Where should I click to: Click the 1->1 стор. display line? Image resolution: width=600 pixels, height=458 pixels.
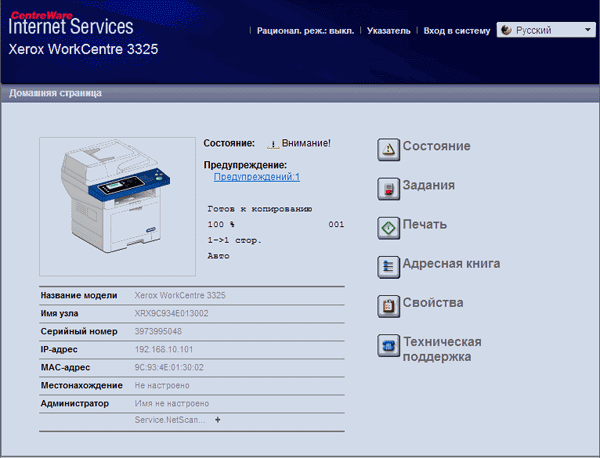pos(234,240)
